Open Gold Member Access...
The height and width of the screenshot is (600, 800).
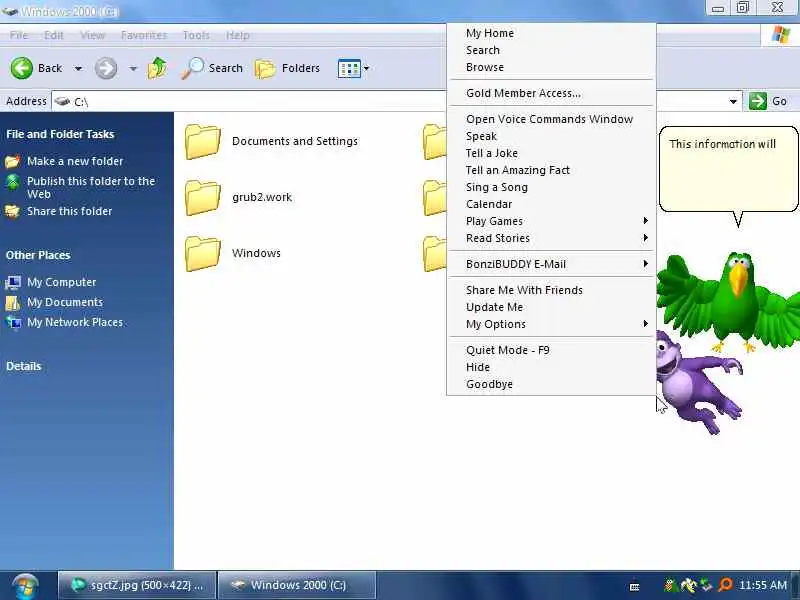(523, 93)
